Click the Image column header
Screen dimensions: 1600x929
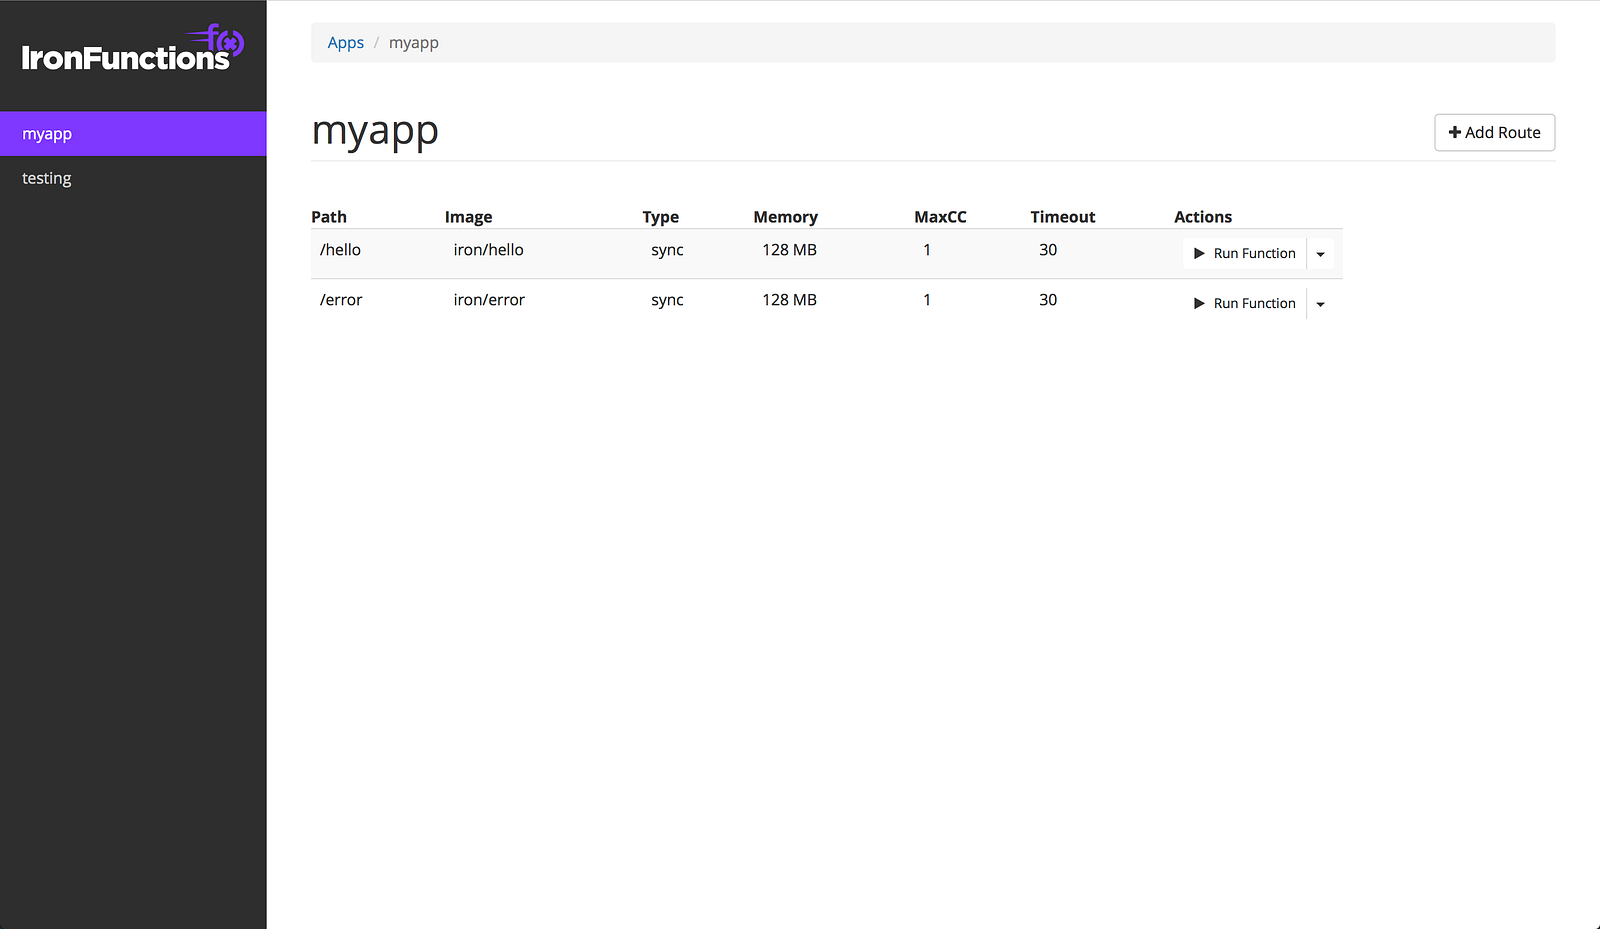469,217
